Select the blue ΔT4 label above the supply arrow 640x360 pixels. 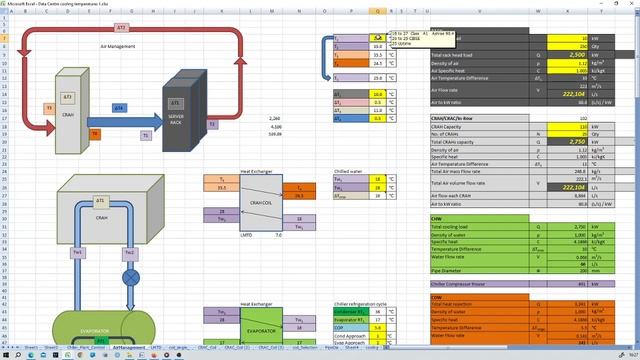pos(119,108)
